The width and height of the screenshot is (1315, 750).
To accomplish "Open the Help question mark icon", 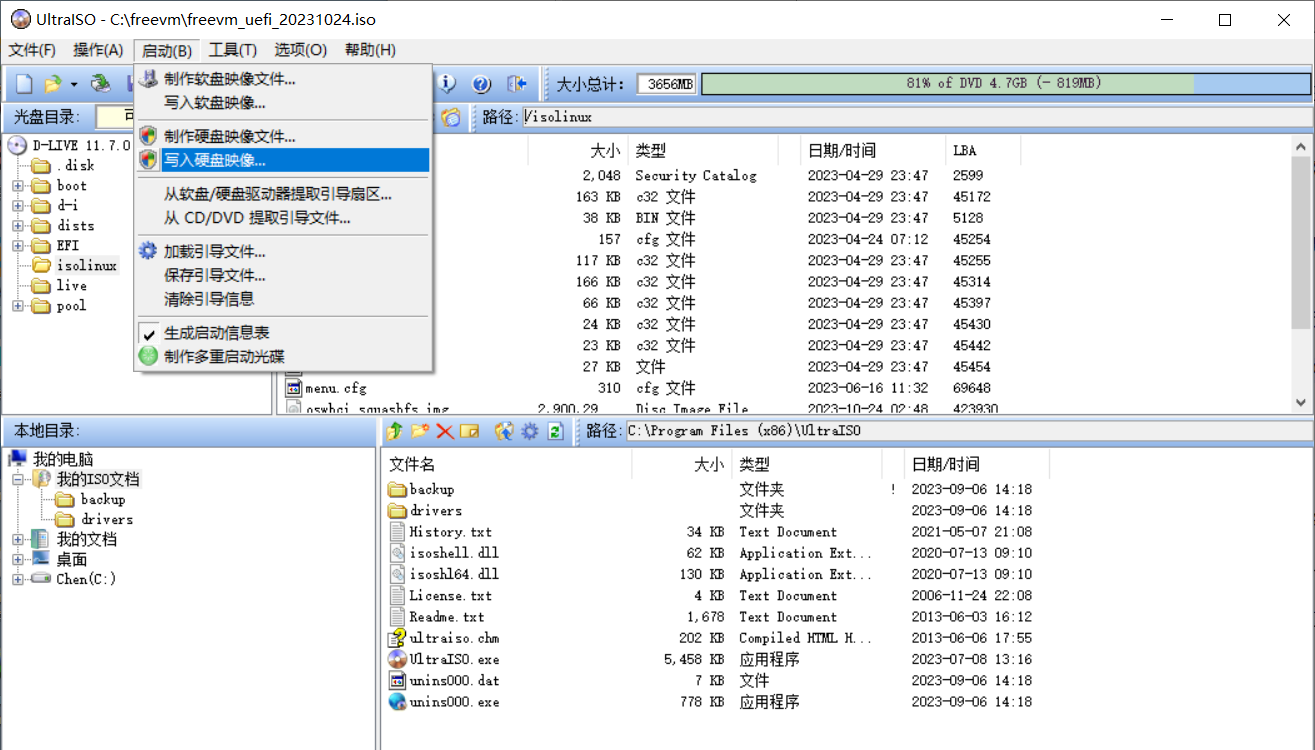I will point(481,84).
